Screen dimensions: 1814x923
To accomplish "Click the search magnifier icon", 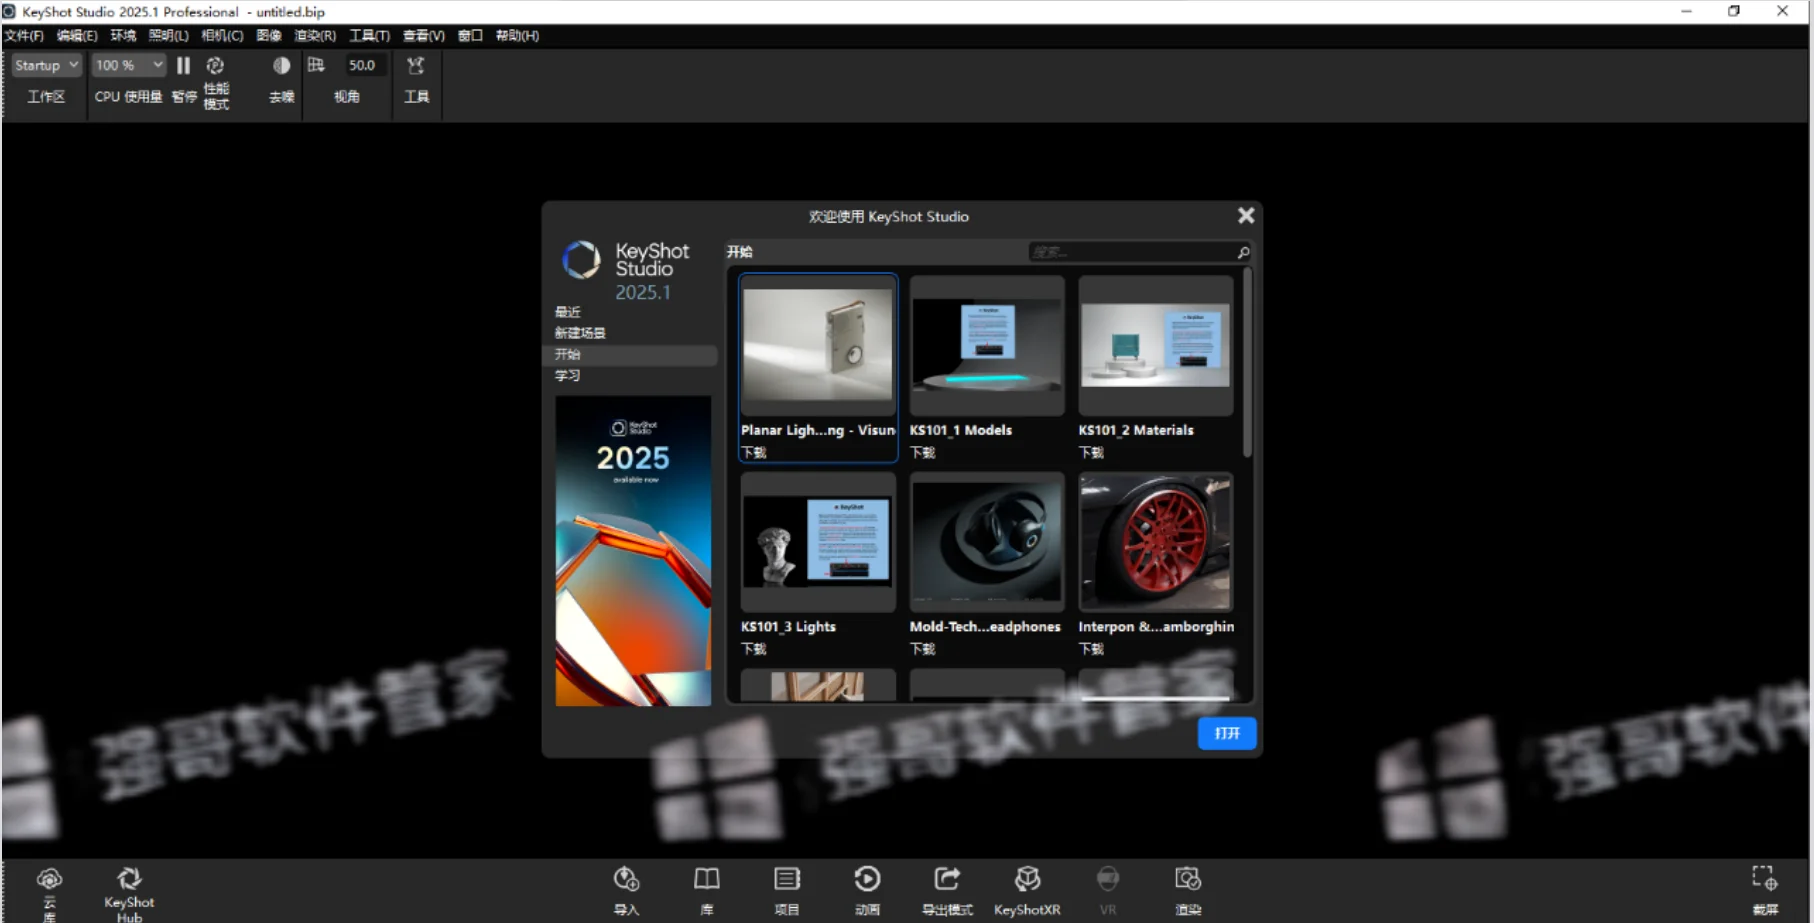I will pyautogui.click(x=1243, y=252).
